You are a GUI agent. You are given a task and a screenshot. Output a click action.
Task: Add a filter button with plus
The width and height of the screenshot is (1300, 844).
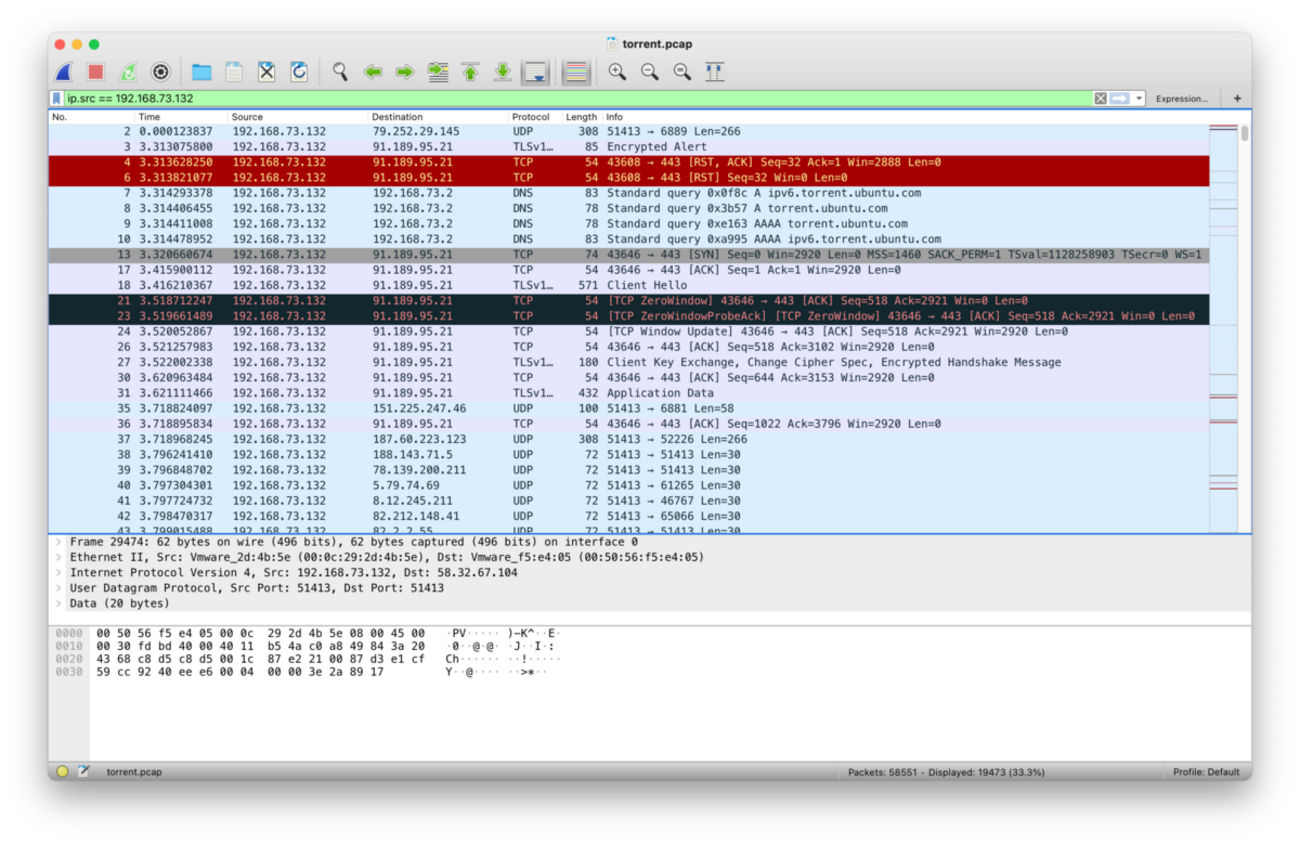coord(1237,99)
